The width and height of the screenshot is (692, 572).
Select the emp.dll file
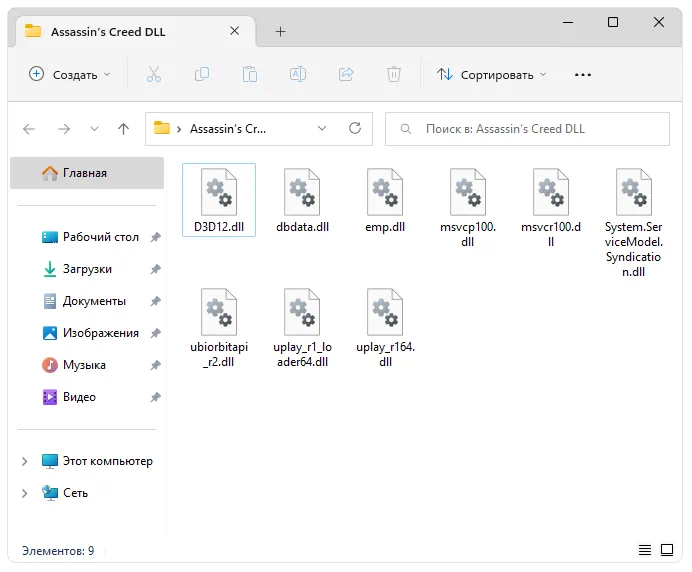pos(385,200)
